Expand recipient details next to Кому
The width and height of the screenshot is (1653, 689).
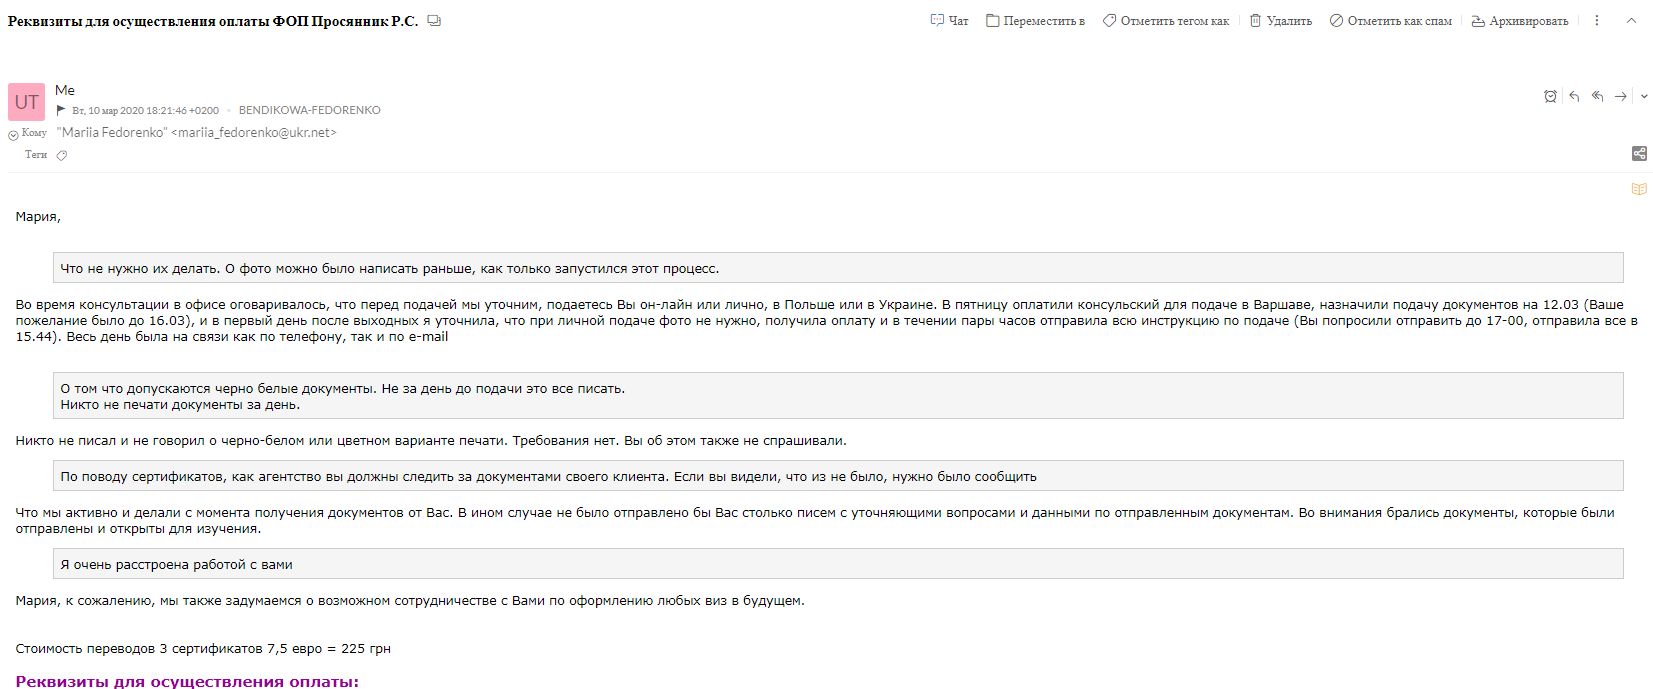point(13,135)
